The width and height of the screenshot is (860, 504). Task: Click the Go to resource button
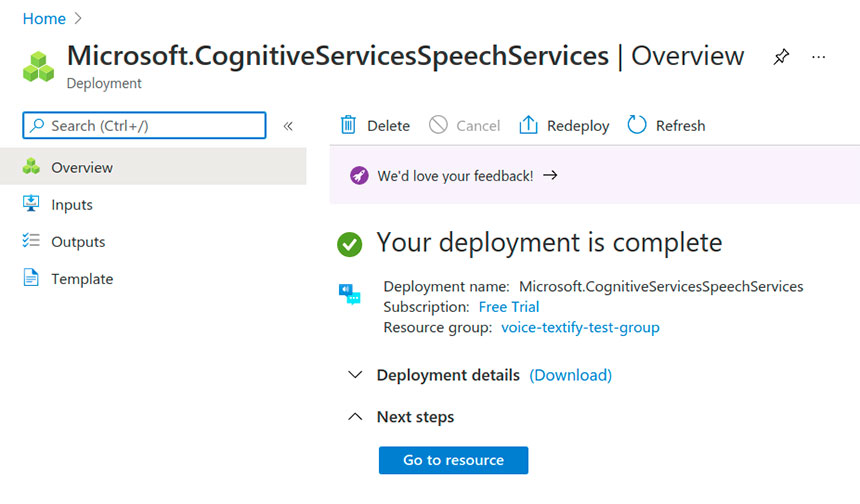[453, 460]
